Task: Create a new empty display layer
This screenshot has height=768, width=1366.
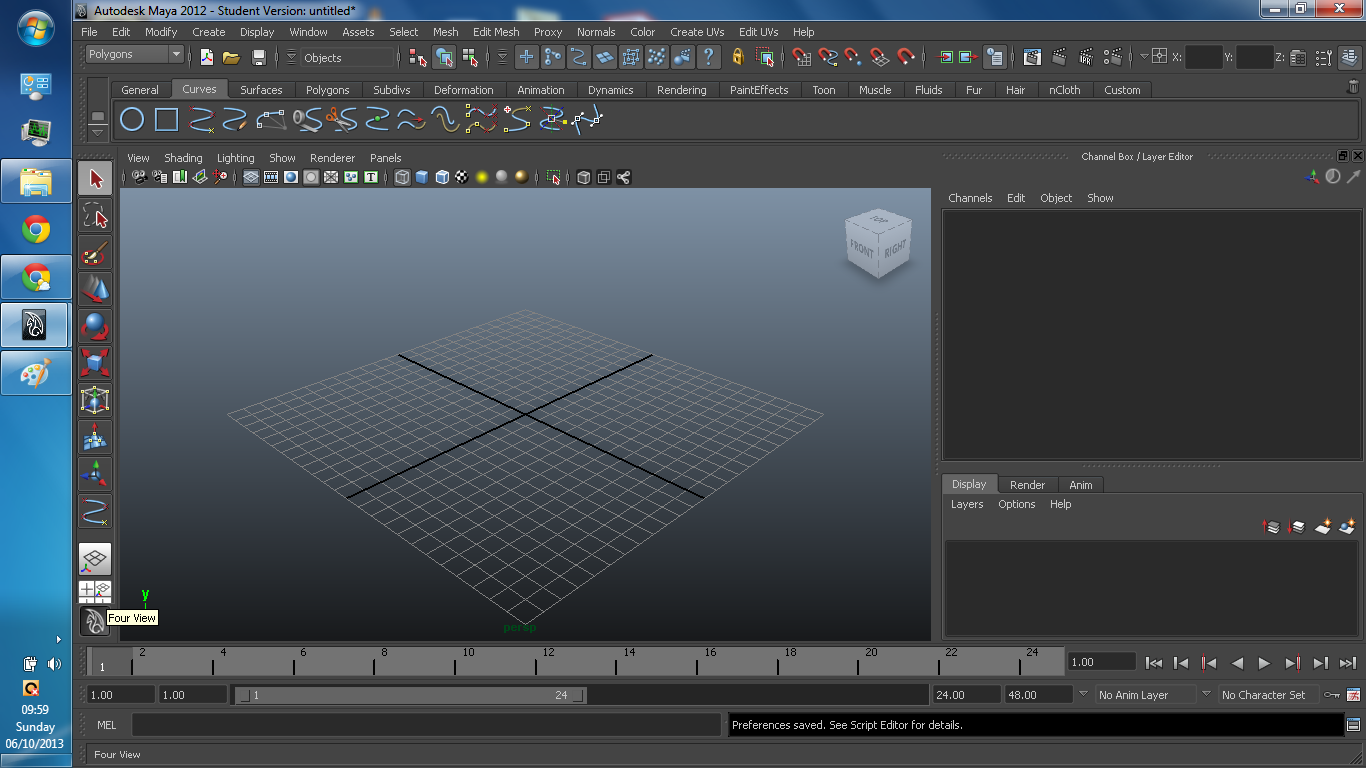Action: coord(1322,526)
